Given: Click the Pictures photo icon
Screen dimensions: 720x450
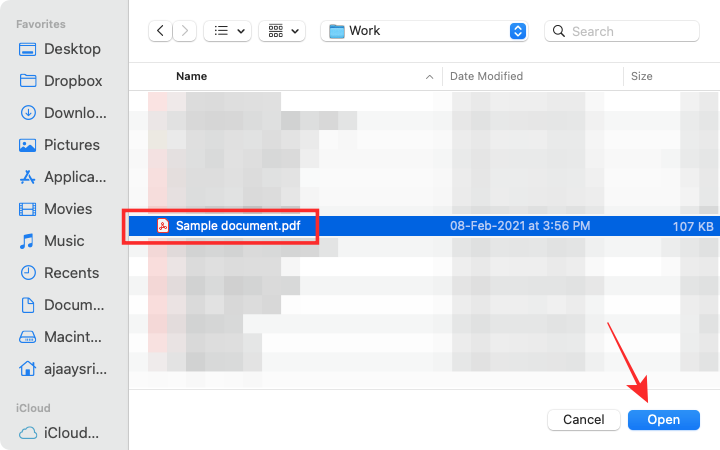Looking at the screenshot, I should tap(28, 146).
